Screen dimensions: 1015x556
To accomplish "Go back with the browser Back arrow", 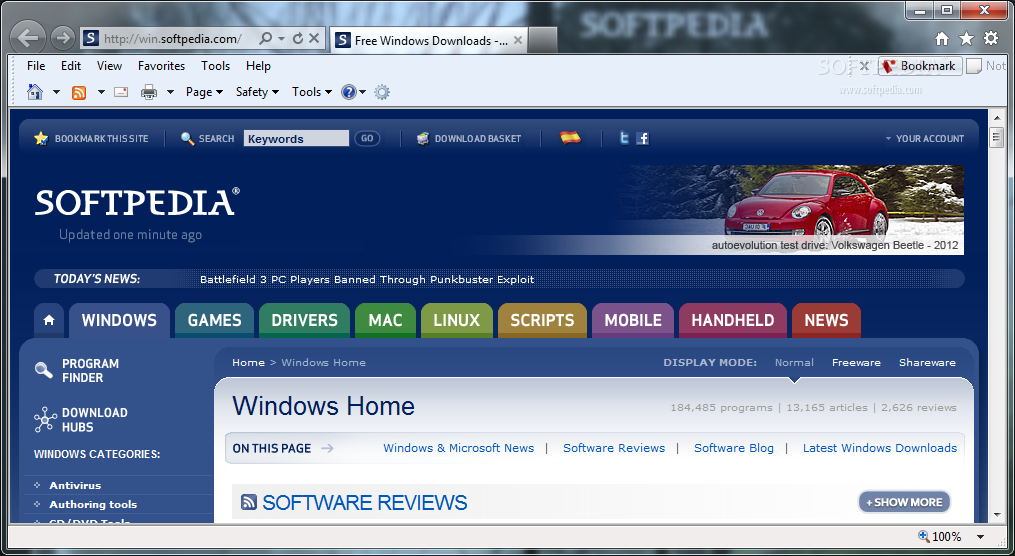I will pyautogui.click(x=28, y=38).
